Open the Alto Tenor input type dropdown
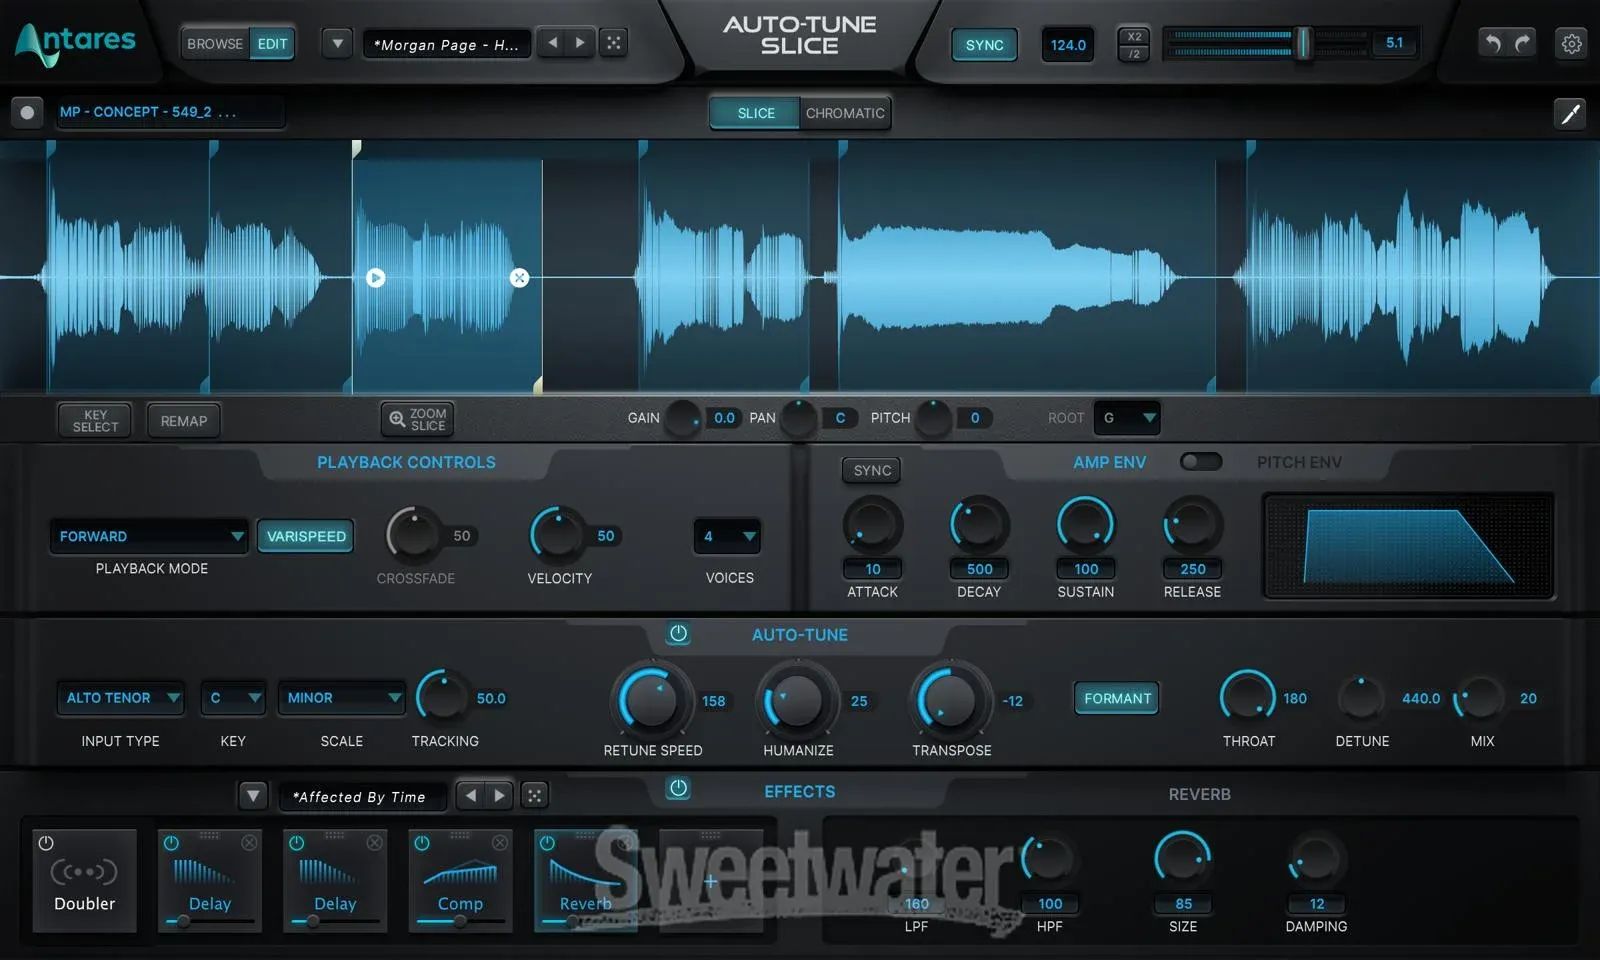 coord(120,698)
